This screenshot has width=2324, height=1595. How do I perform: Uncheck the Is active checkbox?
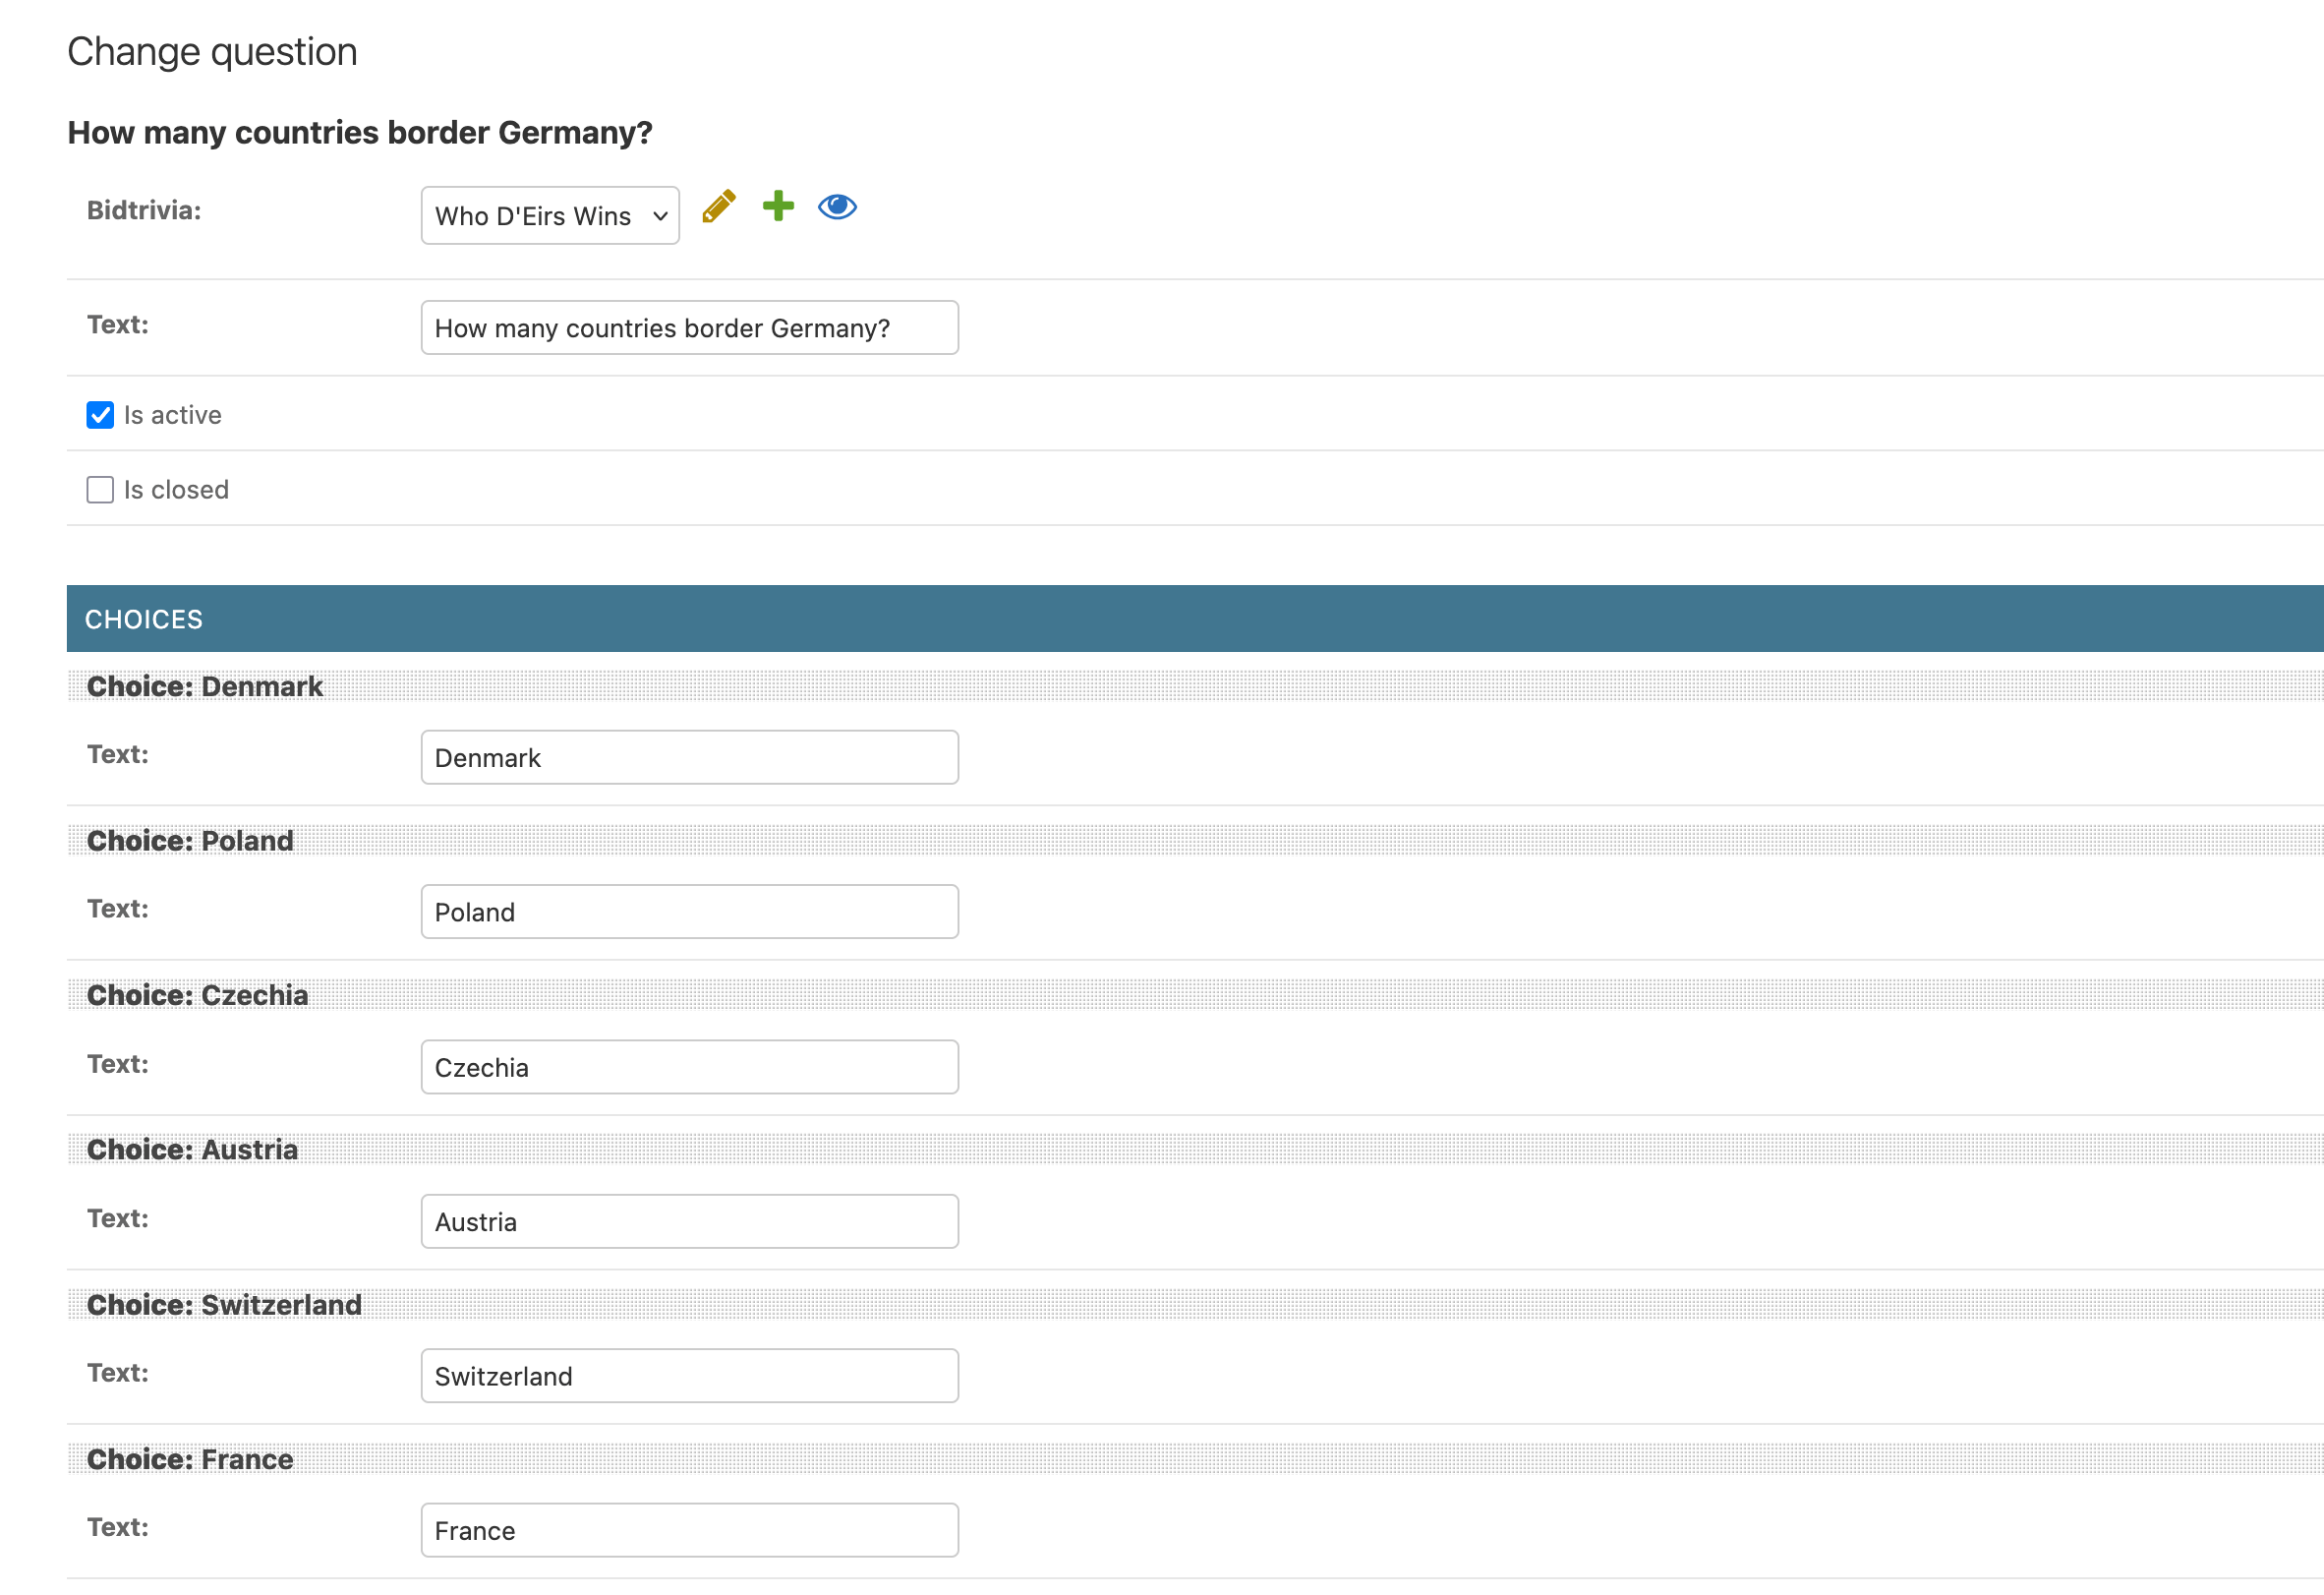coord(100,415)
